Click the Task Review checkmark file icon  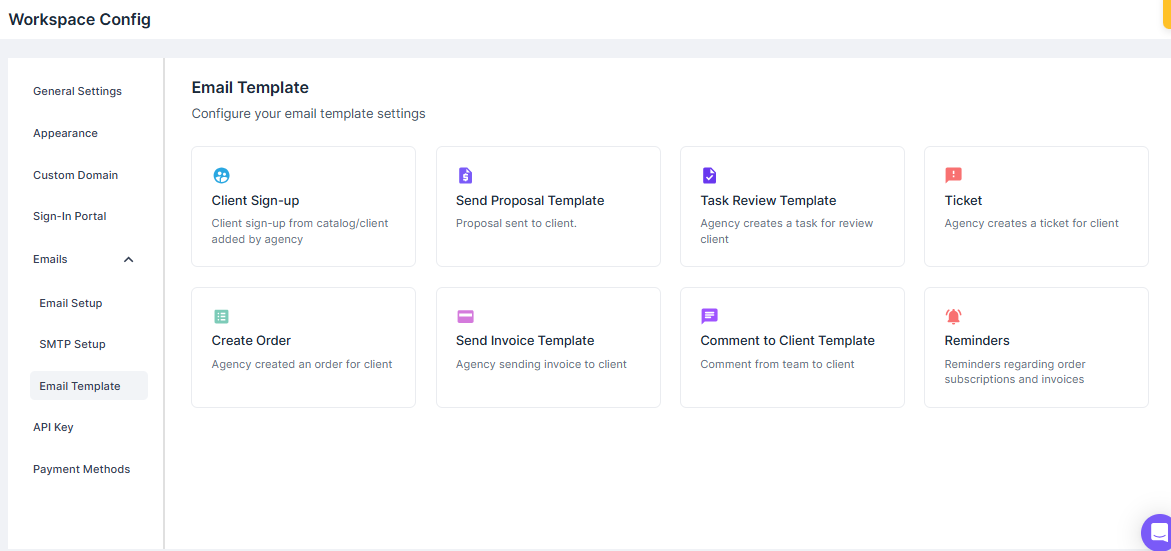click(709, 176)
